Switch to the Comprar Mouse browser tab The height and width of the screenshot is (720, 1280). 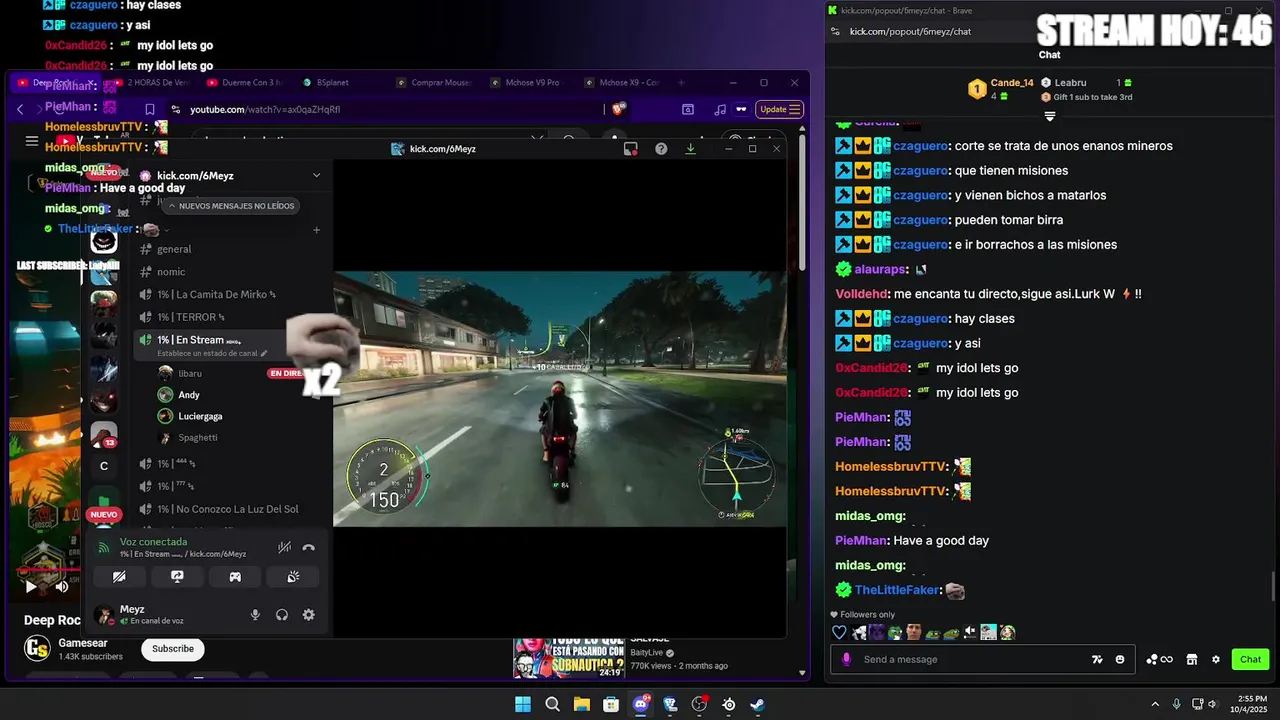click(x=432, y=82)
